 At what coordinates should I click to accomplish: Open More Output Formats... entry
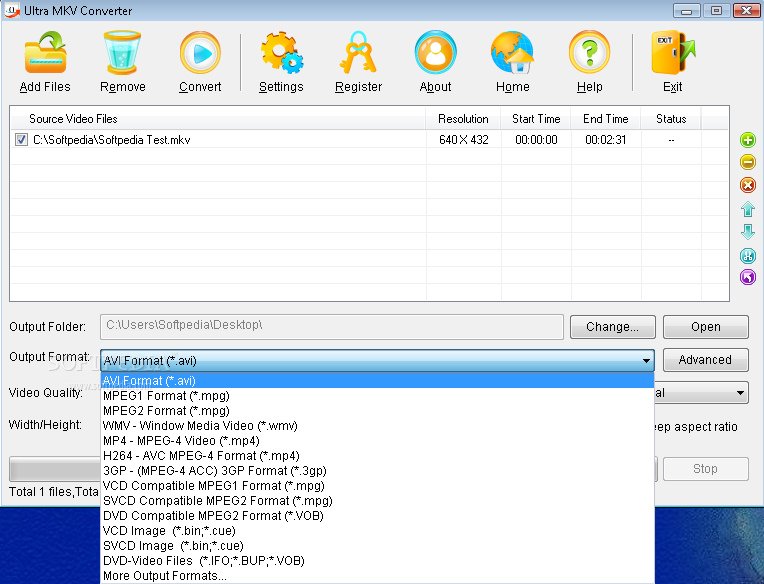pos(377,576)
